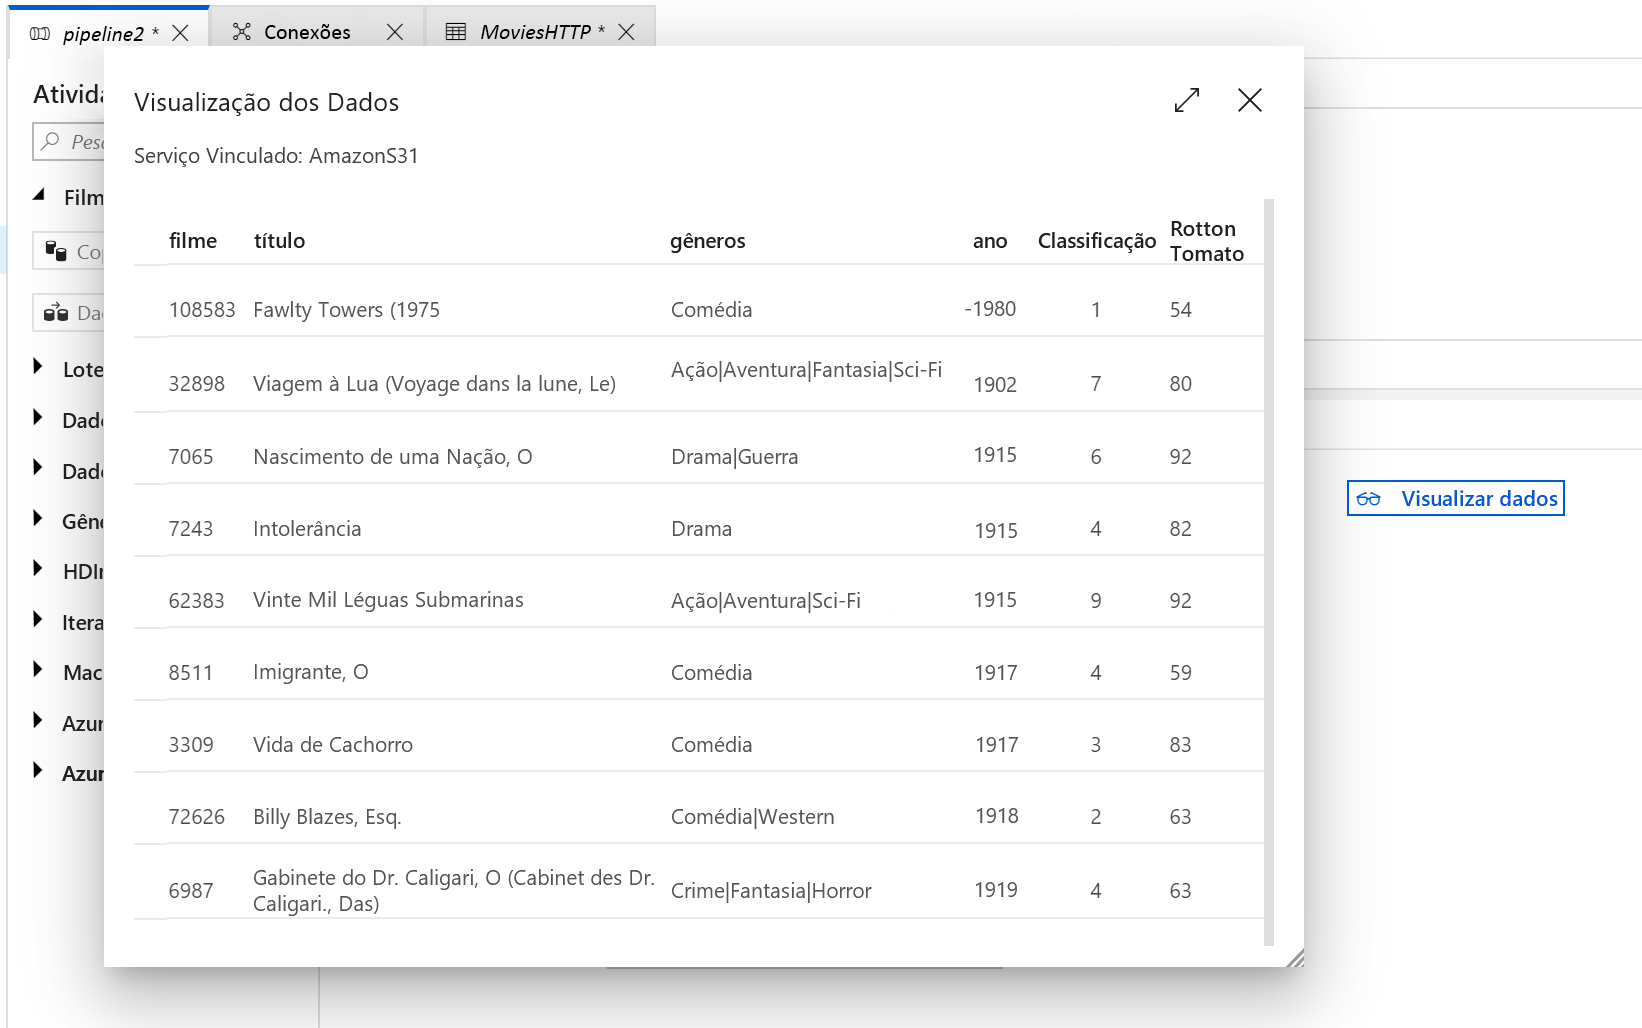Select the Vinte Mil Léguas Submarinas cell
This screenshot has width=1642, height=1028.
(x=388, y=600)
